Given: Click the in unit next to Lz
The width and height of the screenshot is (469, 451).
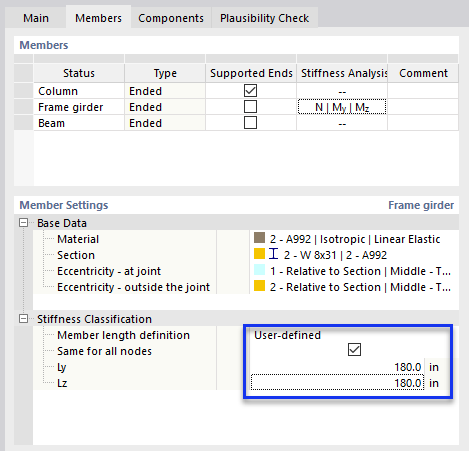Looking at the screenshot, I should coord(434,383).
